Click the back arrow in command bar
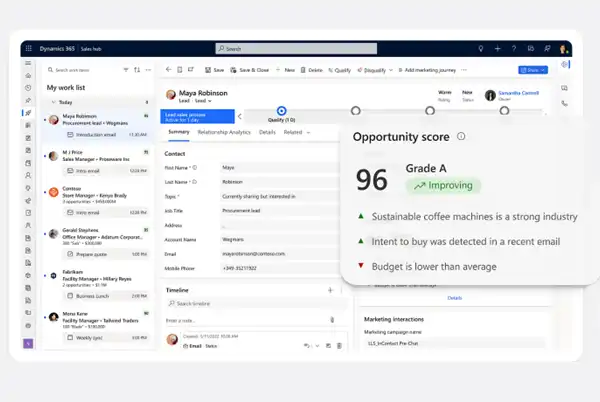Image resolution: width=600 pixels, height=402 pixels. pyautogui.click(x=168, y=70)
